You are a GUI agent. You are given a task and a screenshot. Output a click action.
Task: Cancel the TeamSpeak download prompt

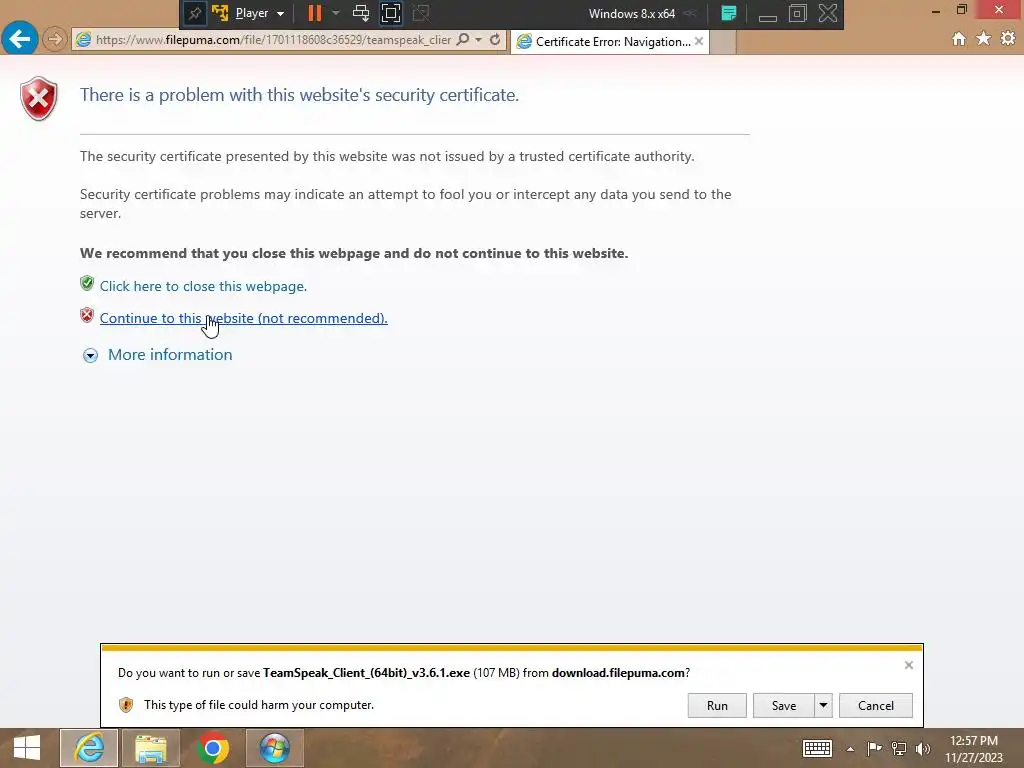click(x=876, y=705)
